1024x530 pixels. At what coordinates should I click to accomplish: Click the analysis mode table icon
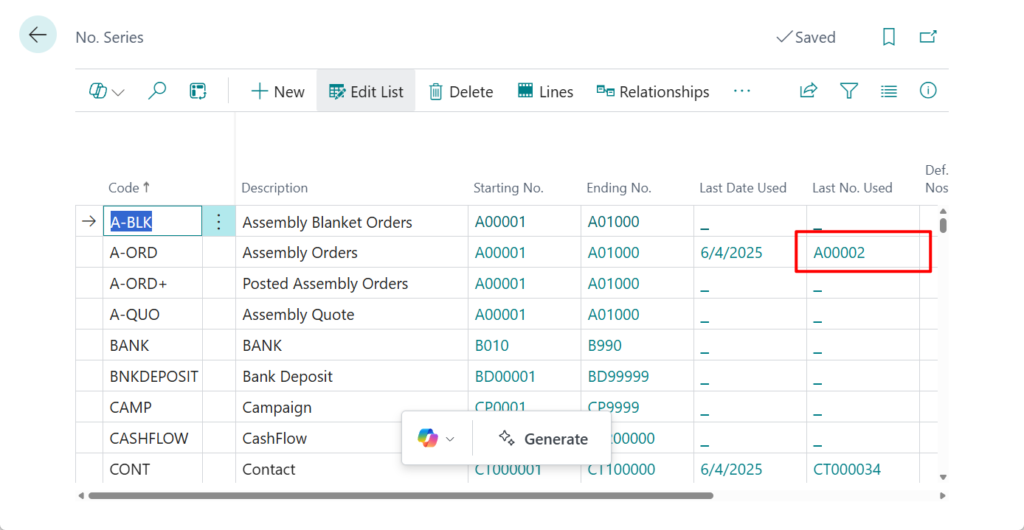pyautogui.click(x=198, y=91)
